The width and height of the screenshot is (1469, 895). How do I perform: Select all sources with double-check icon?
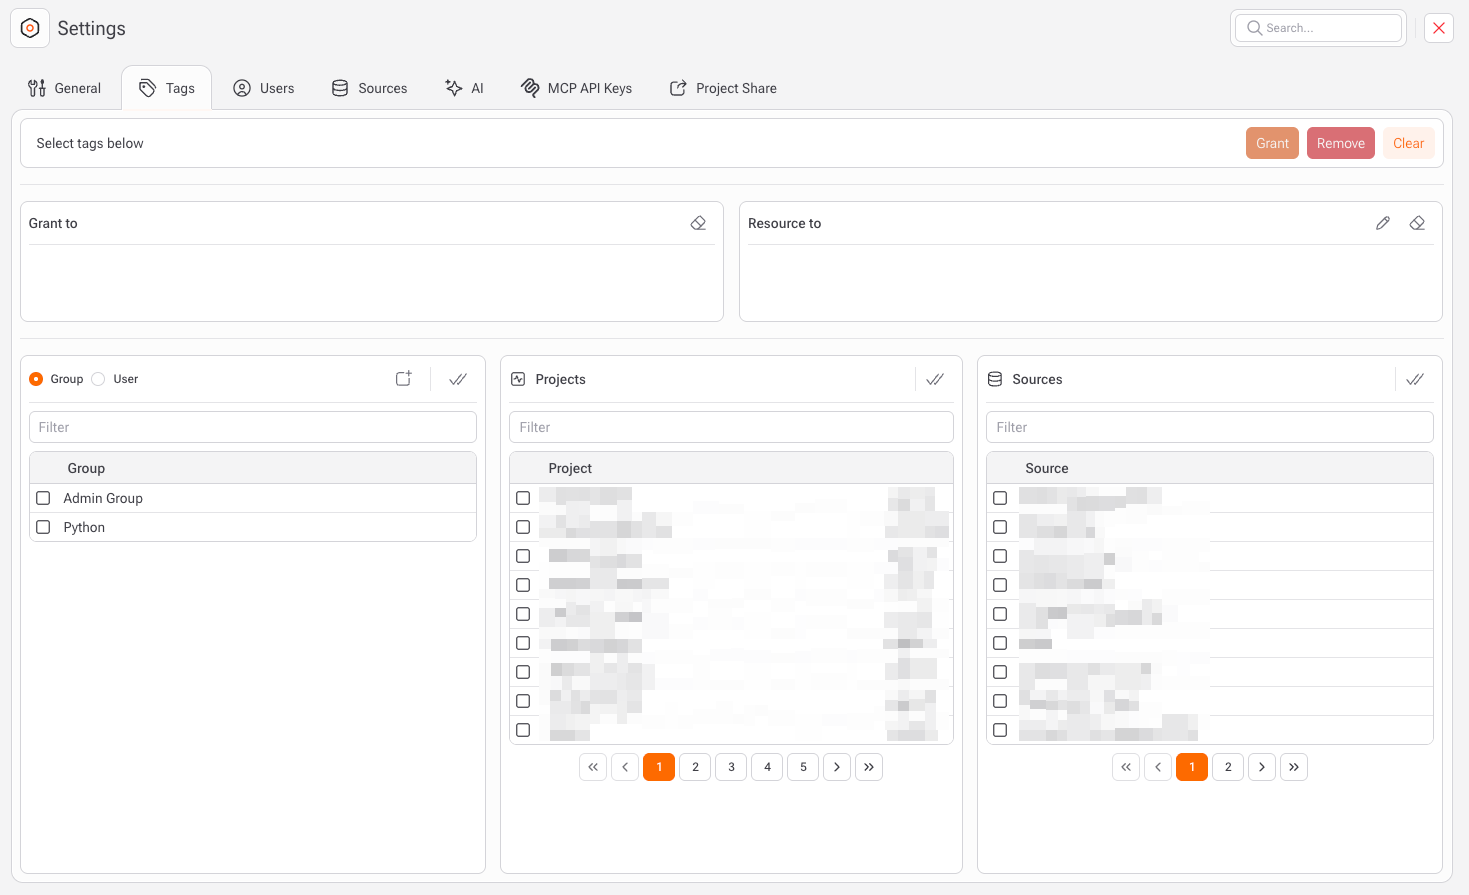tap(1415, 379)
